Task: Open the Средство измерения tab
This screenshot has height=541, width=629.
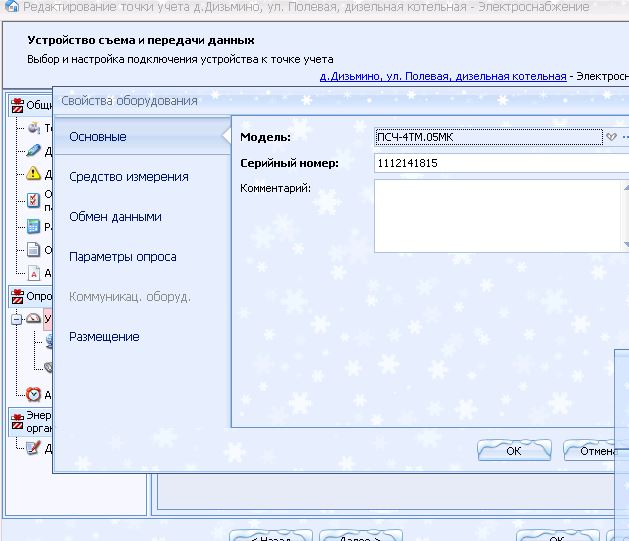Action: pyautogui.click(x=129, y=177)
